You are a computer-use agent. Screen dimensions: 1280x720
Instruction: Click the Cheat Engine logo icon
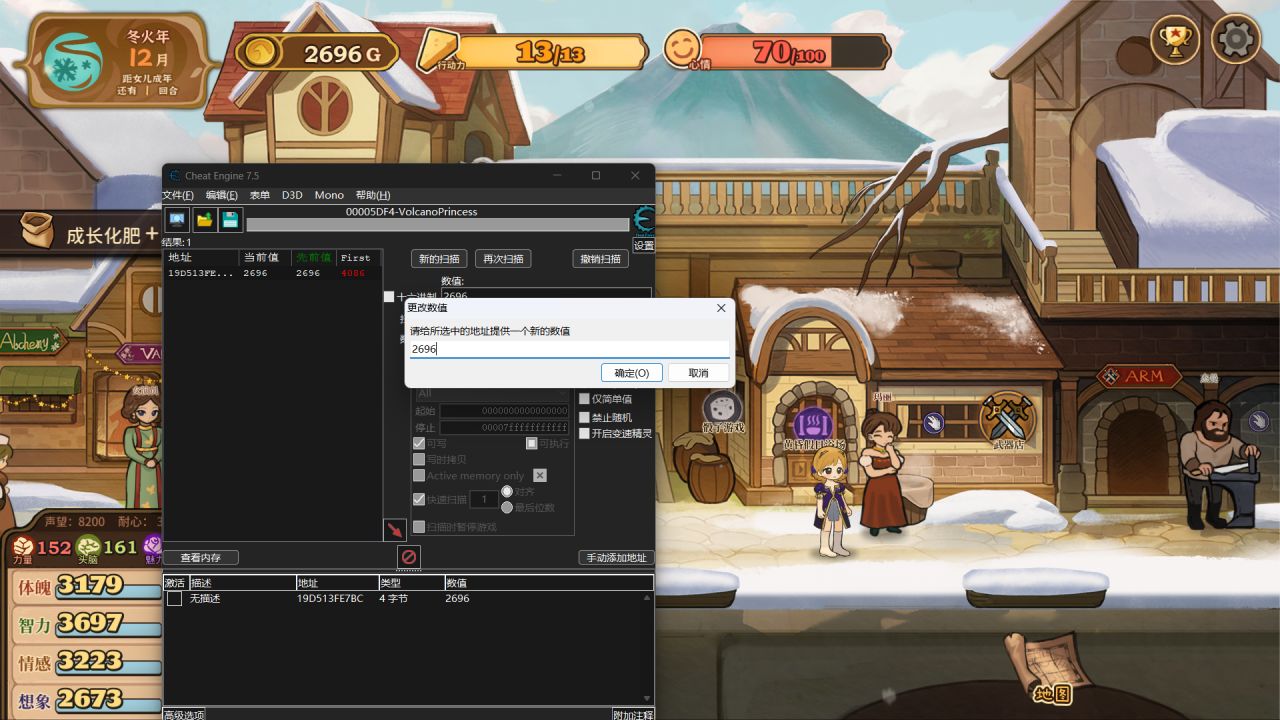(645, 219)
